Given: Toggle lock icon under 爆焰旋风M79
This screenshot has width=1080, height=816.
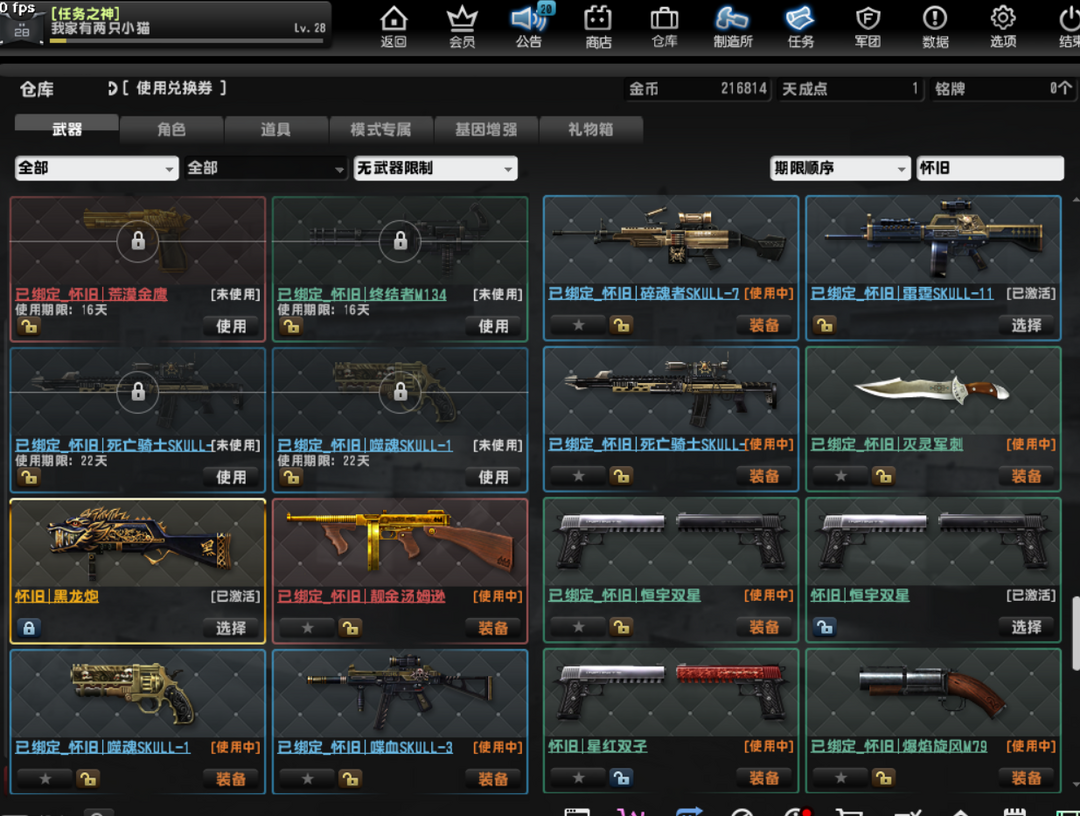Looking at the screenshot, I should pyautogui.click(x=883, y=777).
